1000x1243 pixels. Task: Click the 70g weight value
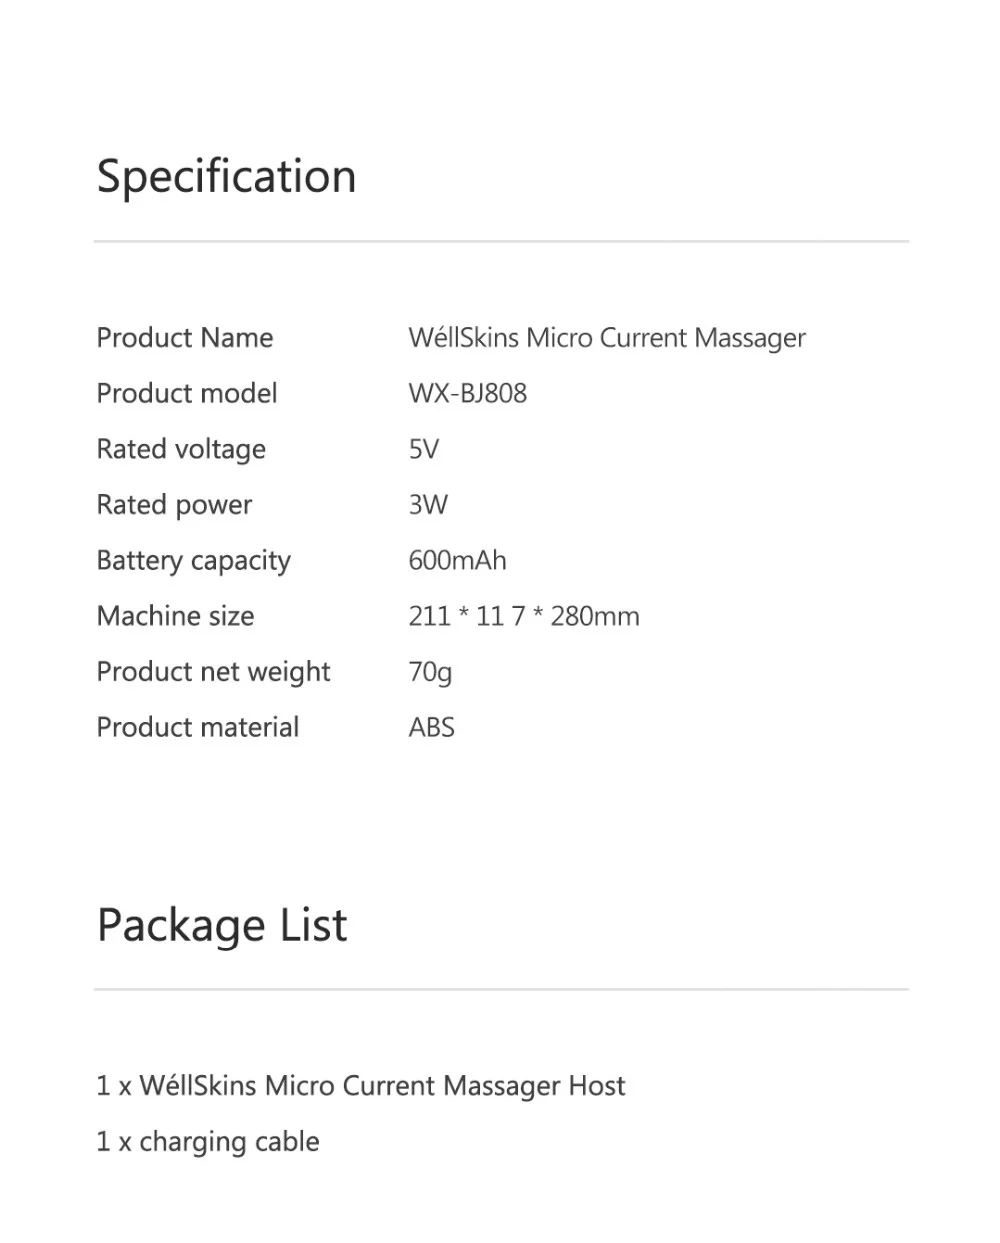[430, 673]
